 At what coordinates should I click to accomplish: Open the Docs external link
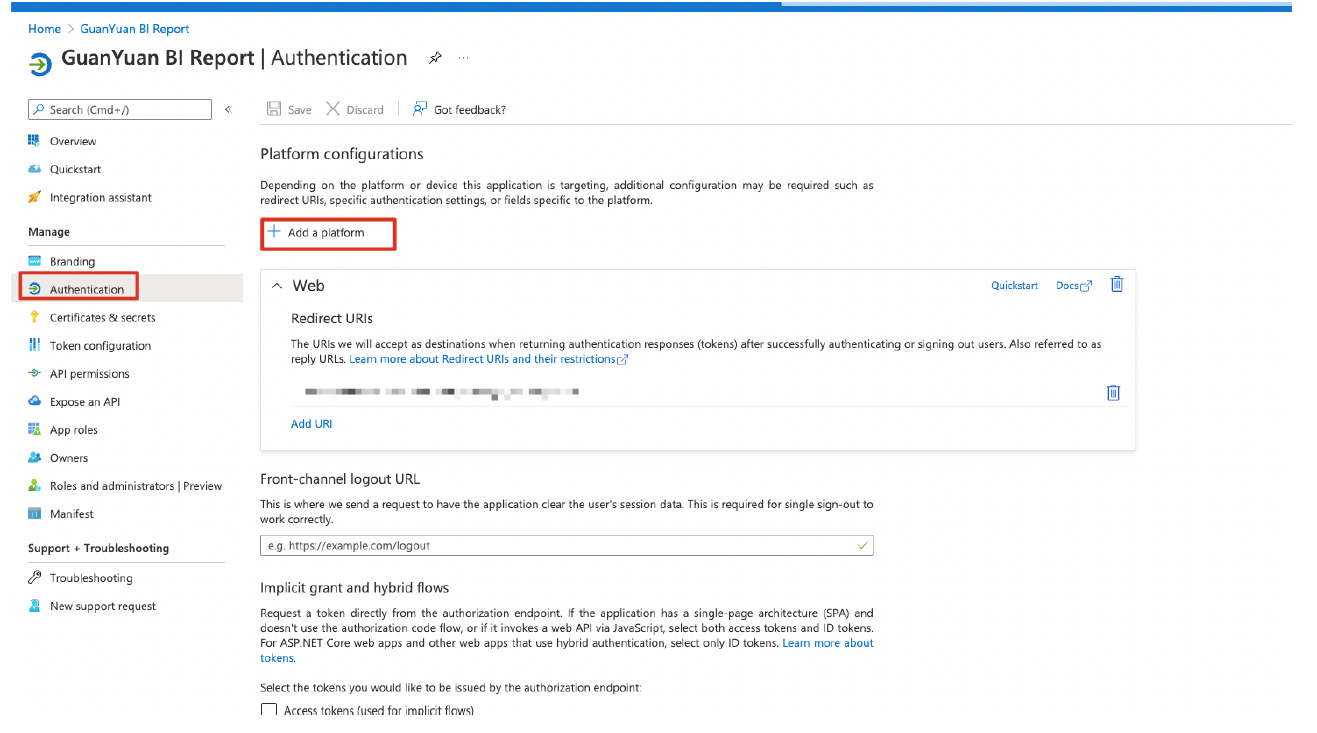pos(1074,285)
